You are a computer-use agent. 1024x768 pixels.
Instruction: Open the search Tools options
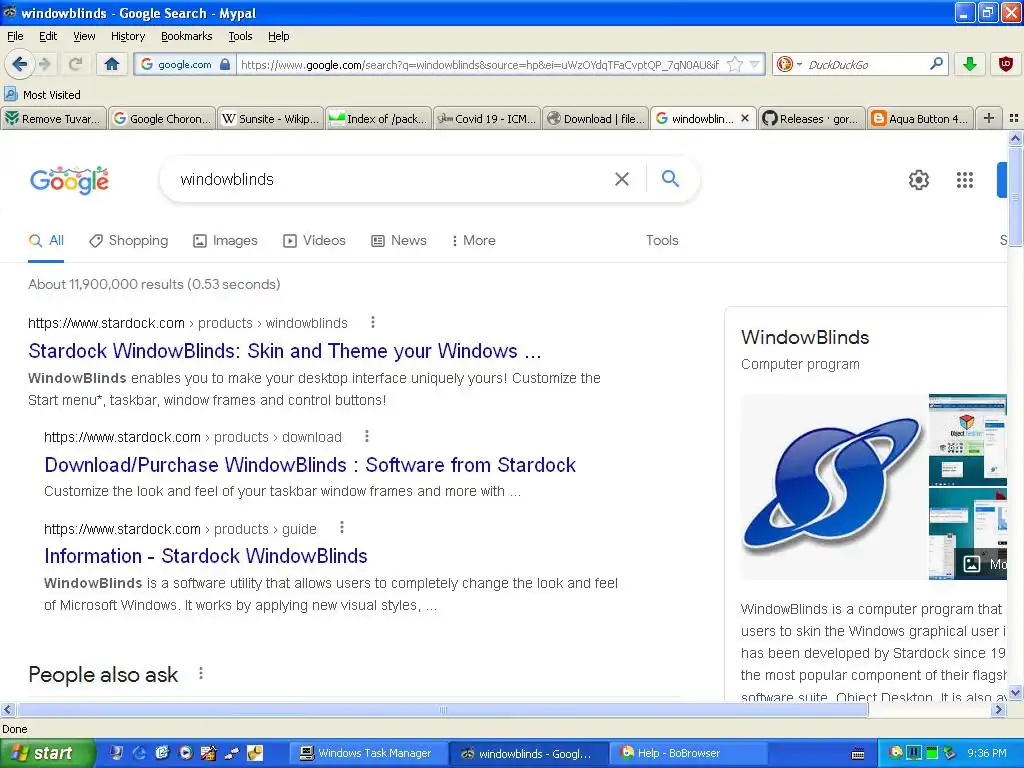662,240
